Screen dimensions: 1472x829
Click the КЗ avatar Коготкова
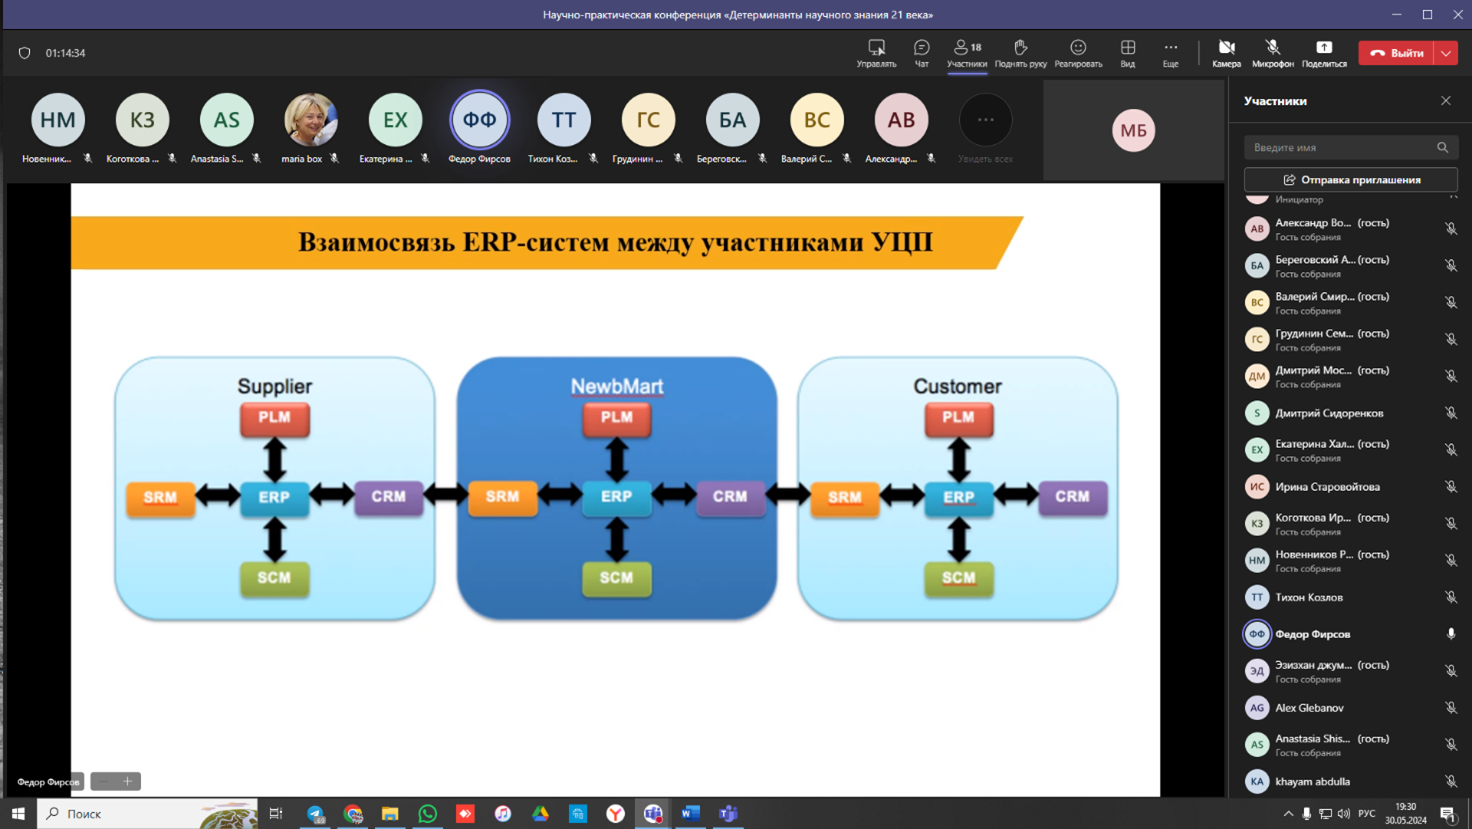(x=142, y=120)
